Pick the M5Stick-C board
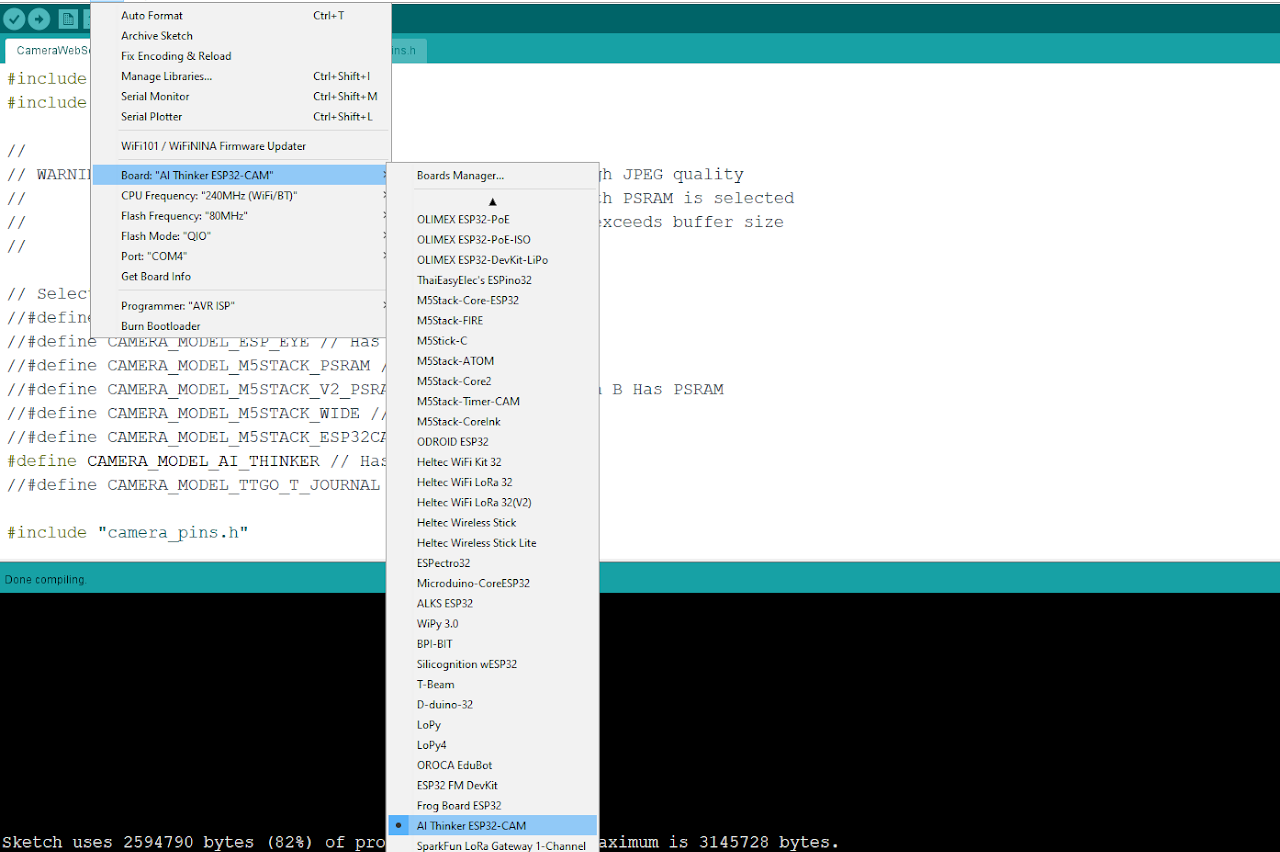Screen dimensions: 1280x852 [x=493, y=340]
